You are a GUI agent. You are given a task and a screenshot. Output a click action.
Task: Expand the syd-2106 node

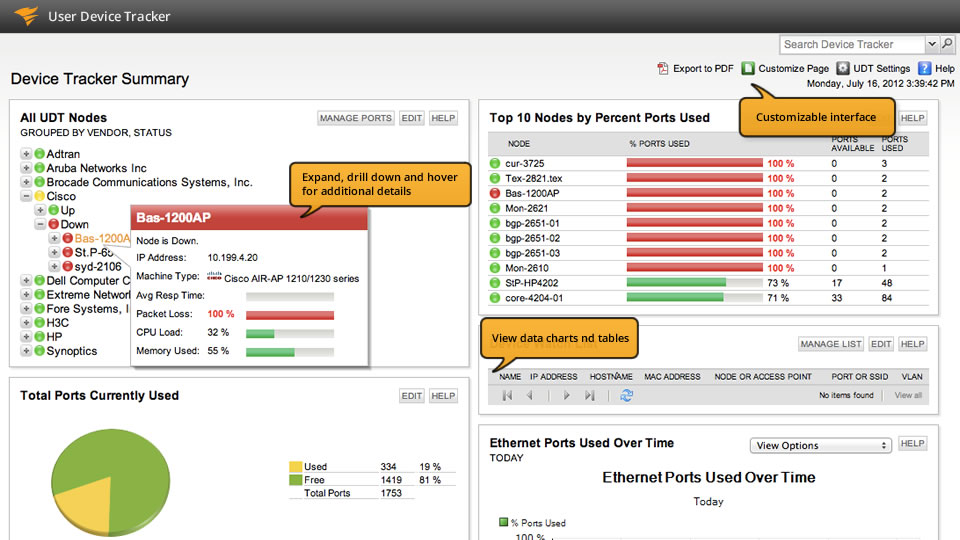point(54,266)
